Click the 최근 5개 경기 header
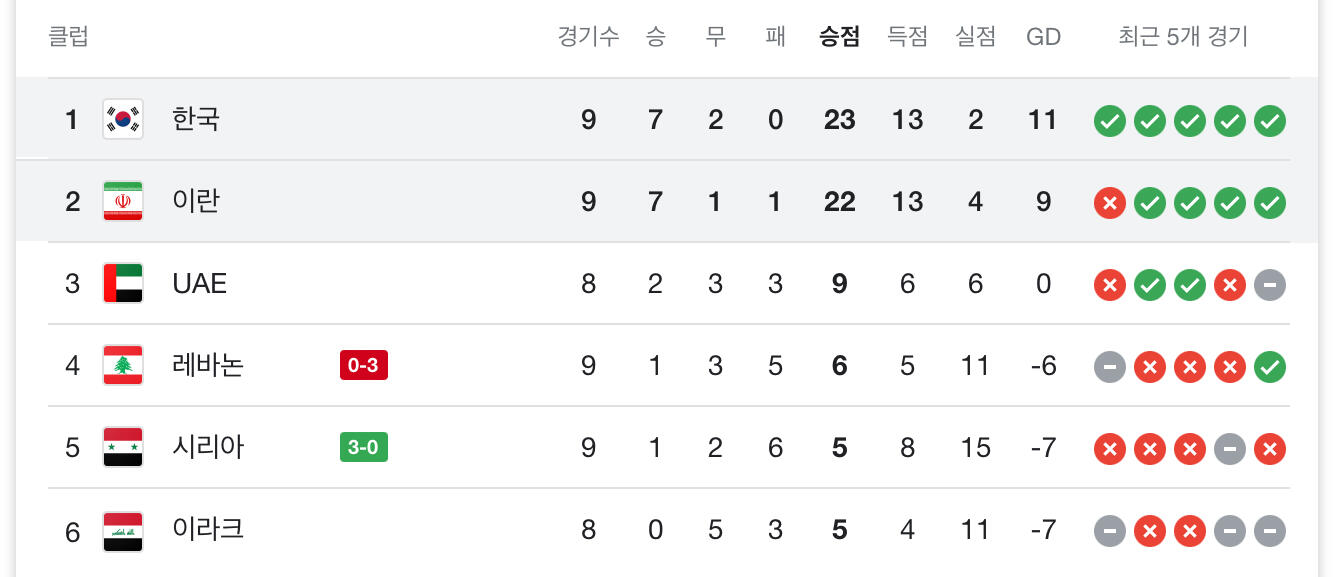The image size is (1334, 577). click(1183, 37)
